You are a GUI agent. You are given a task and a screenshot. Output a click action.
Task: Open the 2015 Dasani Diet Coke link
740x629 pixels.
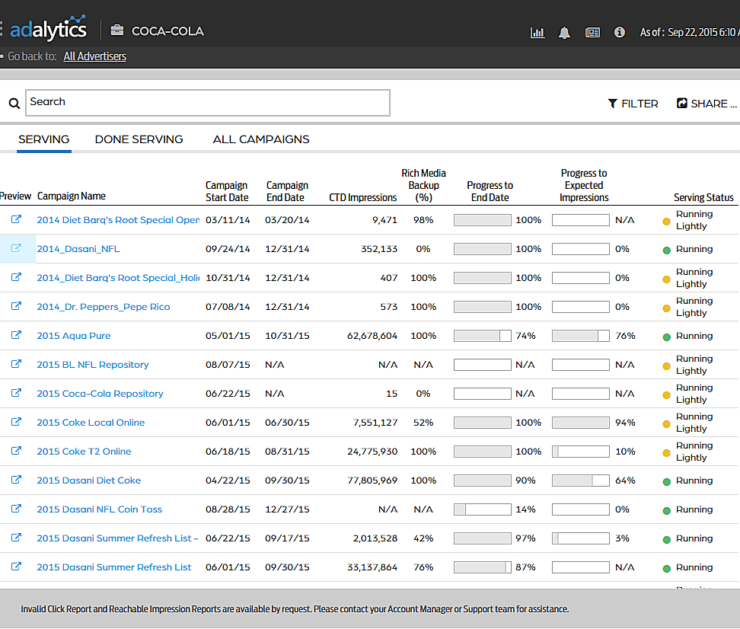(89, 480)
